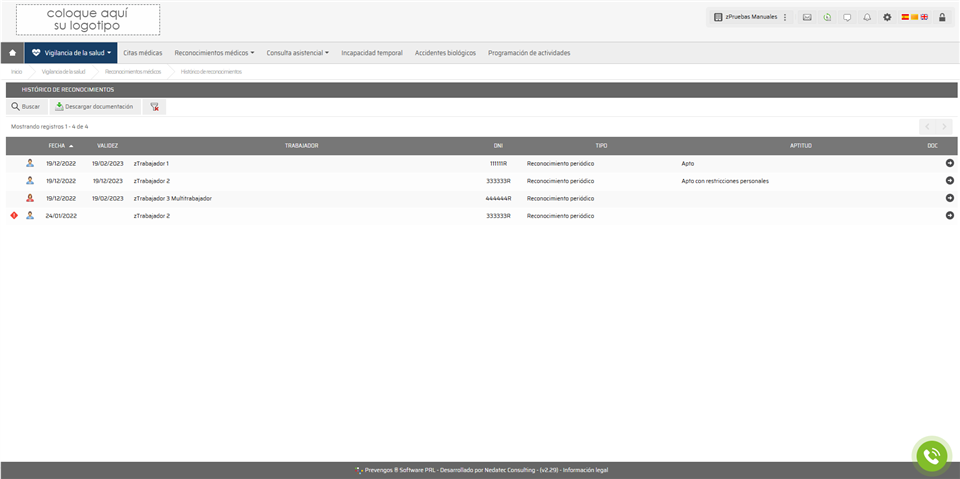The height and width of the screenshot is (479, 960).
Task: Click the green phone call button
Action: (931, 455)
